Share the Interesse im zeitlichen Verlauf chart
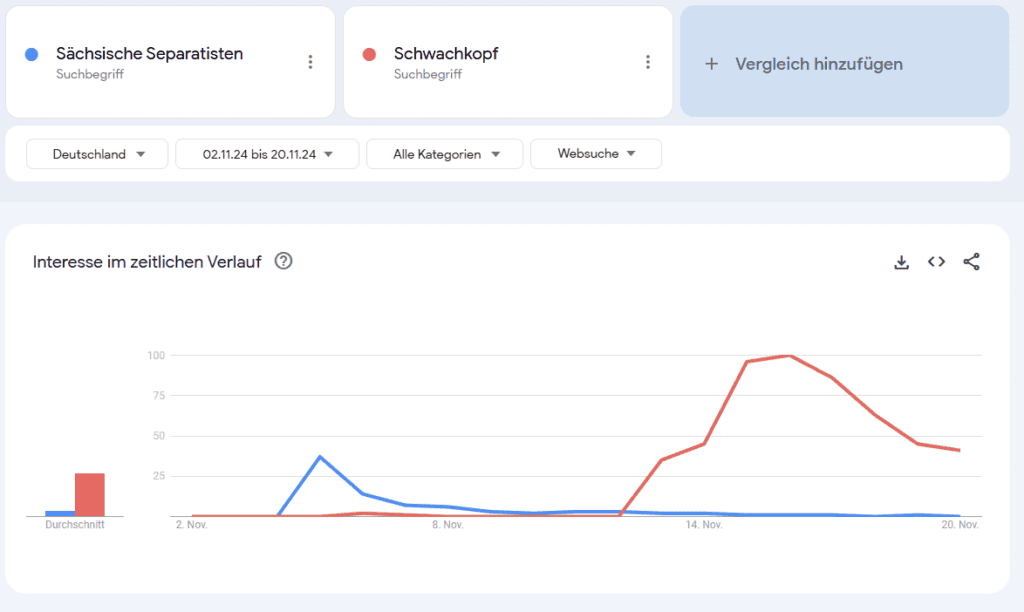Screen dimensions: 1024x612 [971, 262]
